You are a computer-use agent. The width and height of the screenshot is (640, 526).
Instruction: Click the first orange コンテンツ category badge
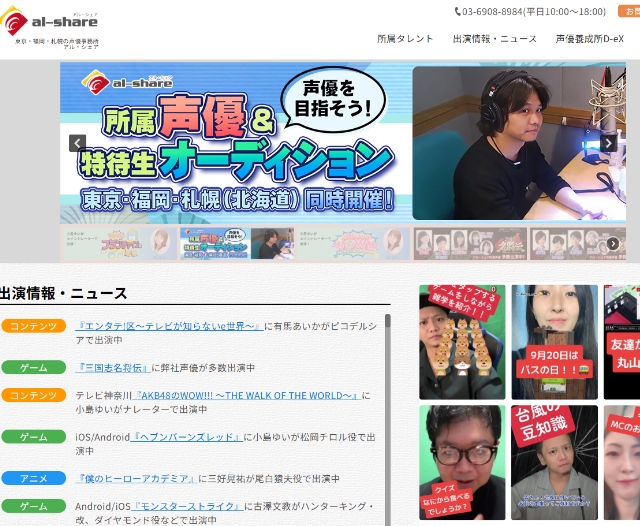33,326
